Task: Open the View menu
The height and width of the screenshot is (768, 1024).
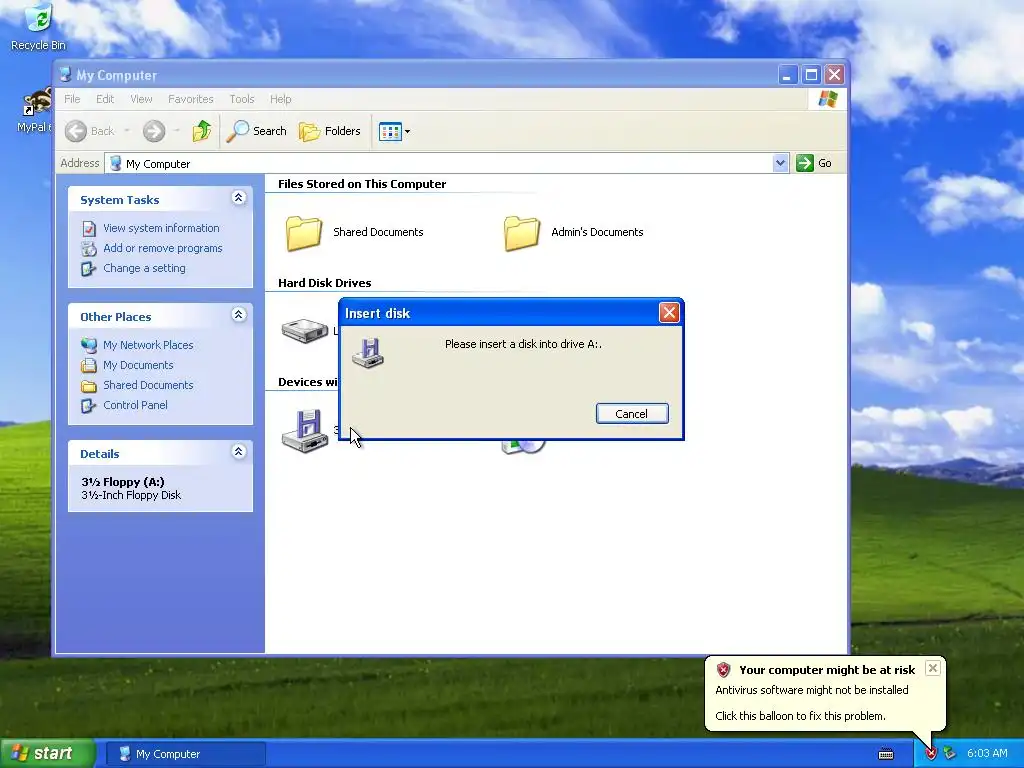Action: [x=141, y=99]
